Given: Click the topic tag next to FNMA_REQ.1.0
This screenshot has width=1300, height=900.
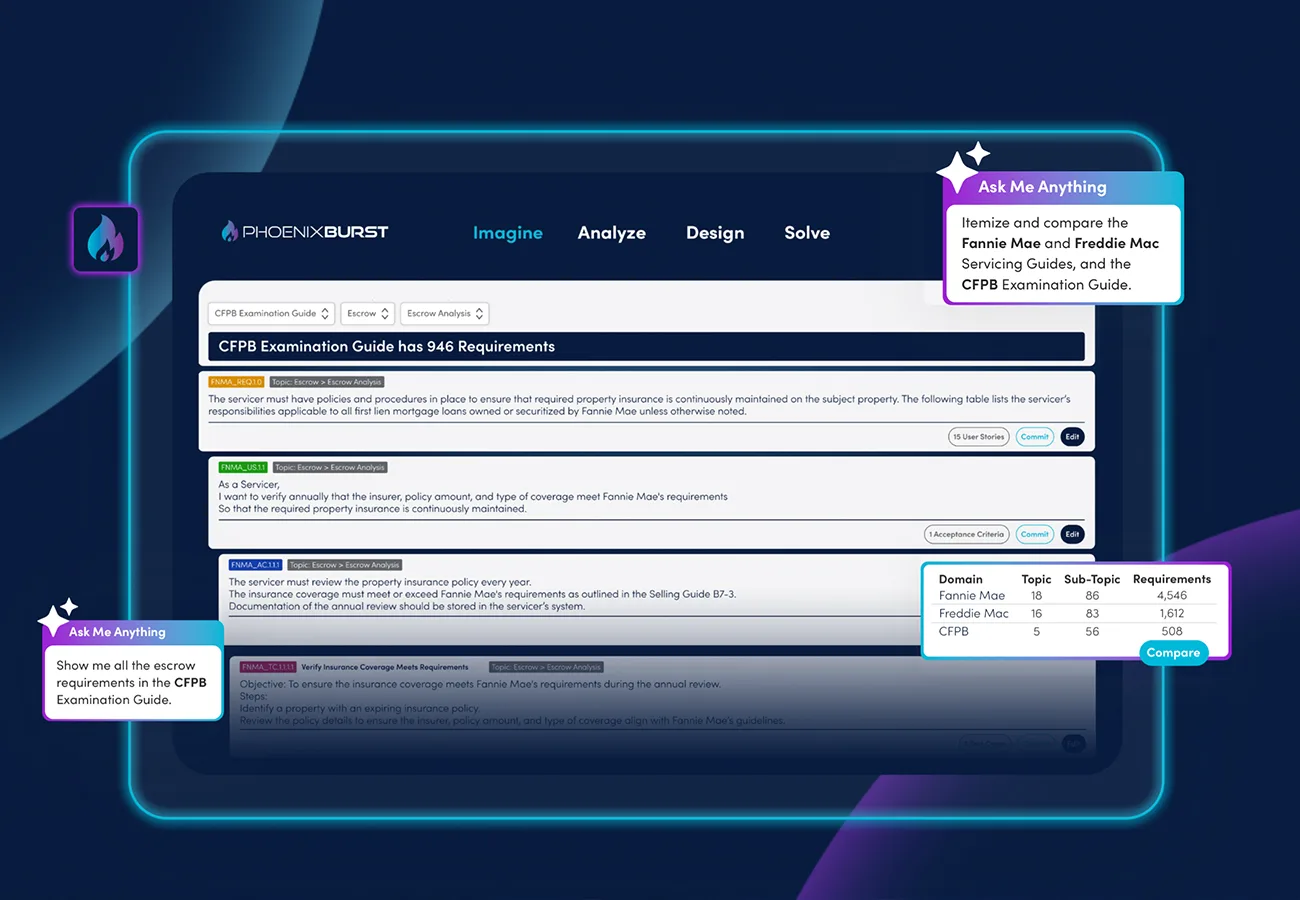Looking at the screenshot, I should pos(328,382).
